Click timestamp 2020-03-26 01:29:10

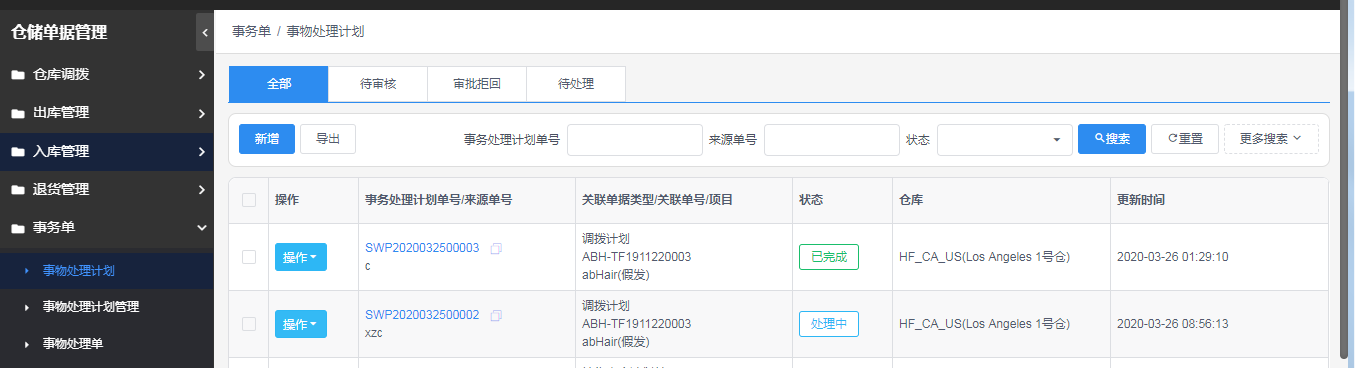click(1172, 257)
